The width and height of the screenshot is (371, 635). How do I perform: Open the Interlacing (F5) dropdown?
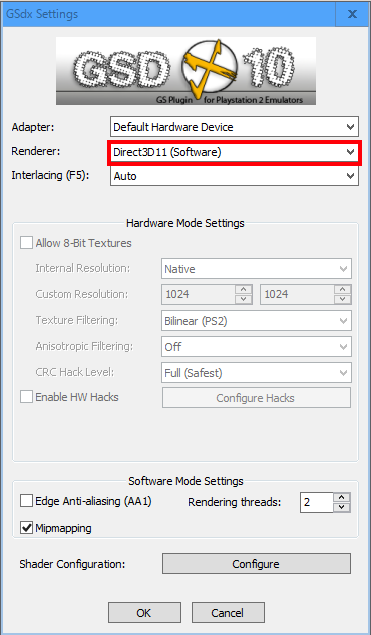pos(234,176)
